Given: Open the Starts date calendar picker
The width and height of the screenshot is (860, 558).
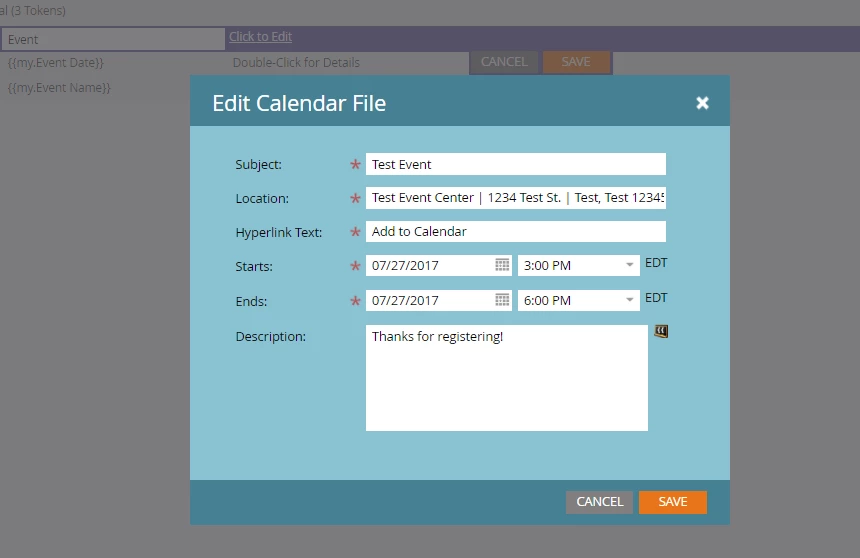Looking at the screenshot, I should [502, 266].
